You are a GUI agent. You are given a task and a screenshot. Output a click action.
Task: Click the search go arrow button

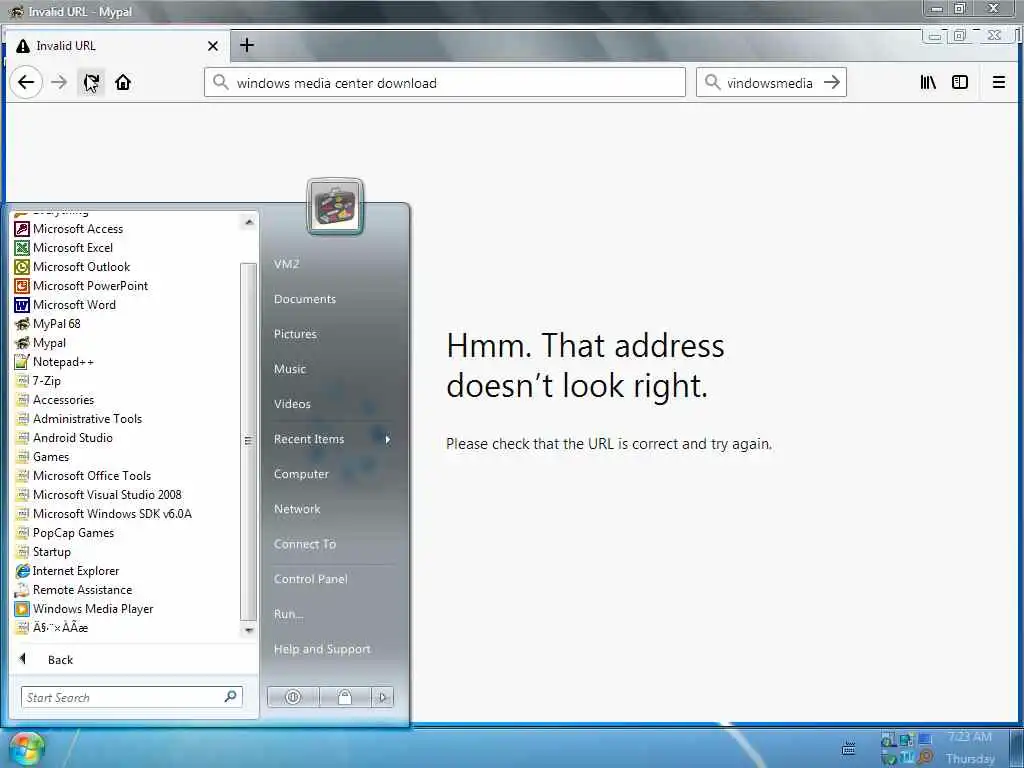[832, 82]
